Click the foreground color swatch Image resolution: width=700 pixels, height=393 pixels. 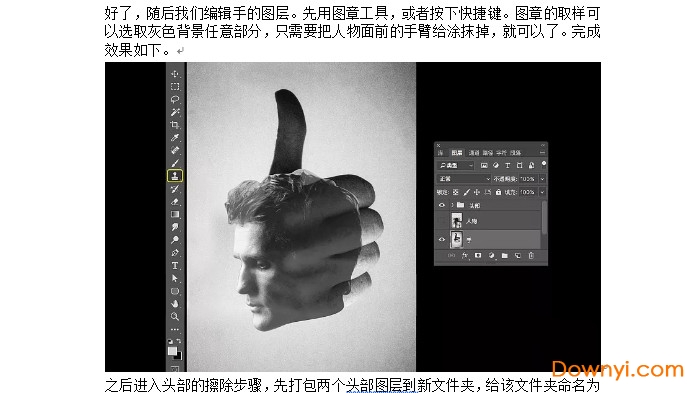[172, 351]
